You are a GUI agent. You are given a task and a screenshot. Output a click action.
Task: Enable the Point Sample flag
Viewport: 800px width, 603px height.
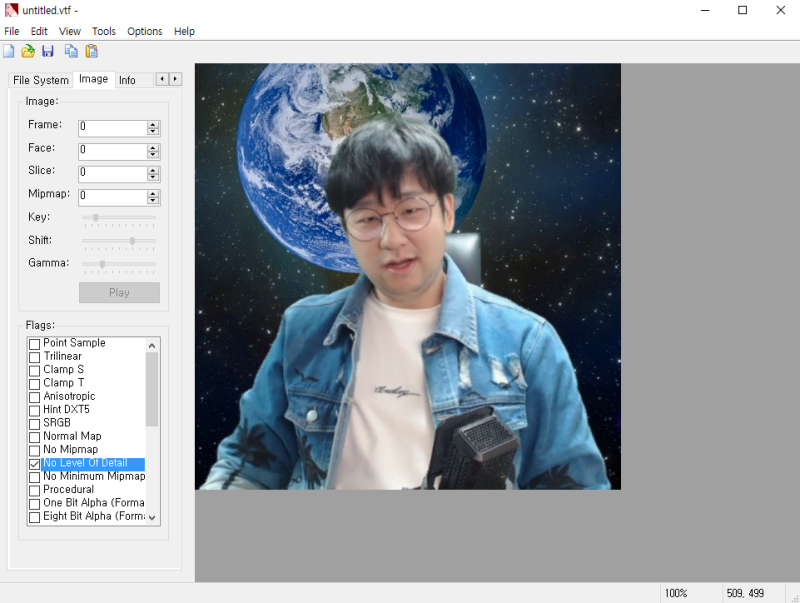click(34, 344)
